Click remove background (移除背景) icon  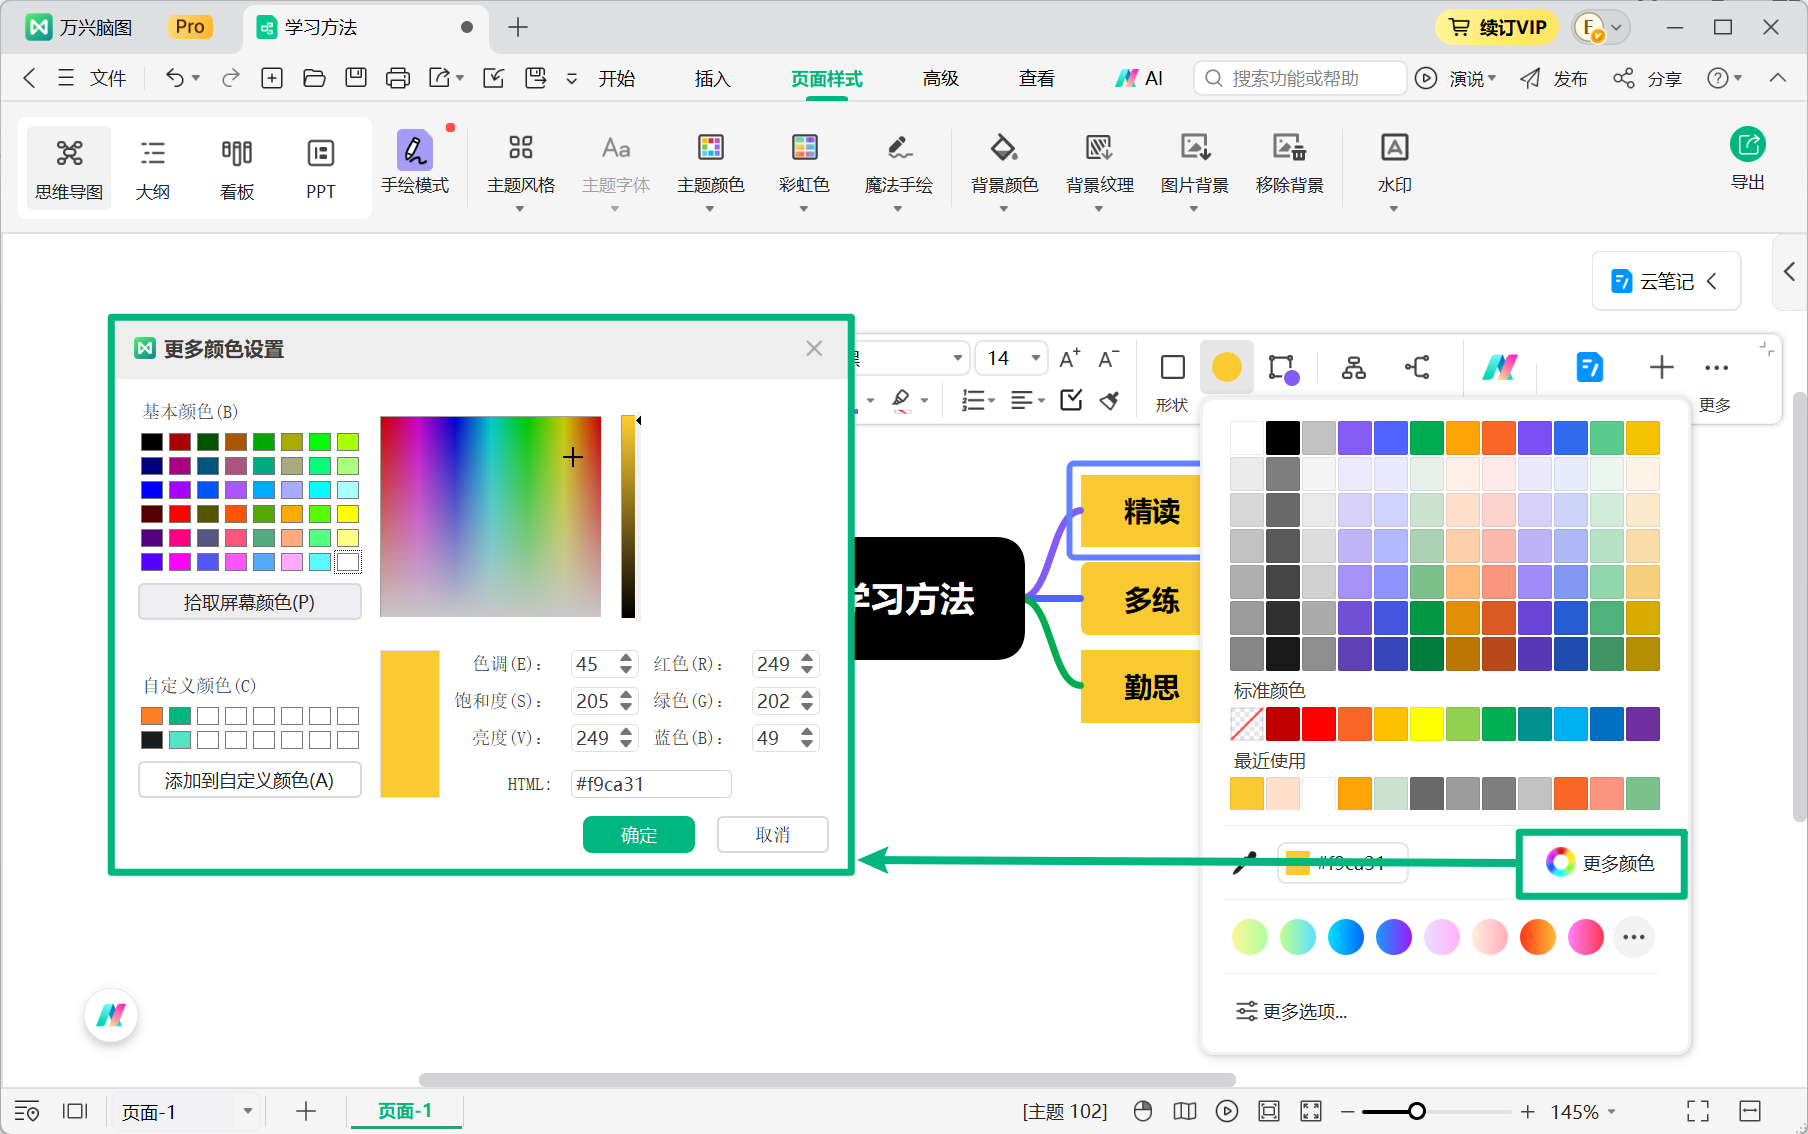click(1289, 148)
